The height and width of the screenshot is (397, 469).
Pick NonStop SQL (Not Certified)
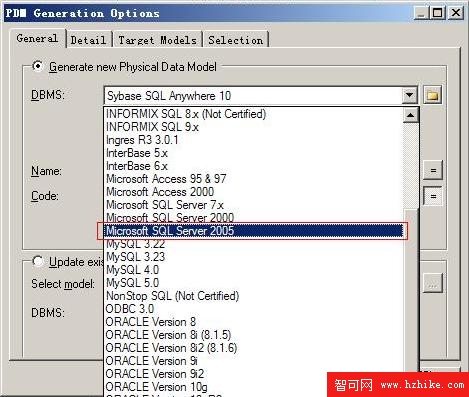[x=253, y=296]
